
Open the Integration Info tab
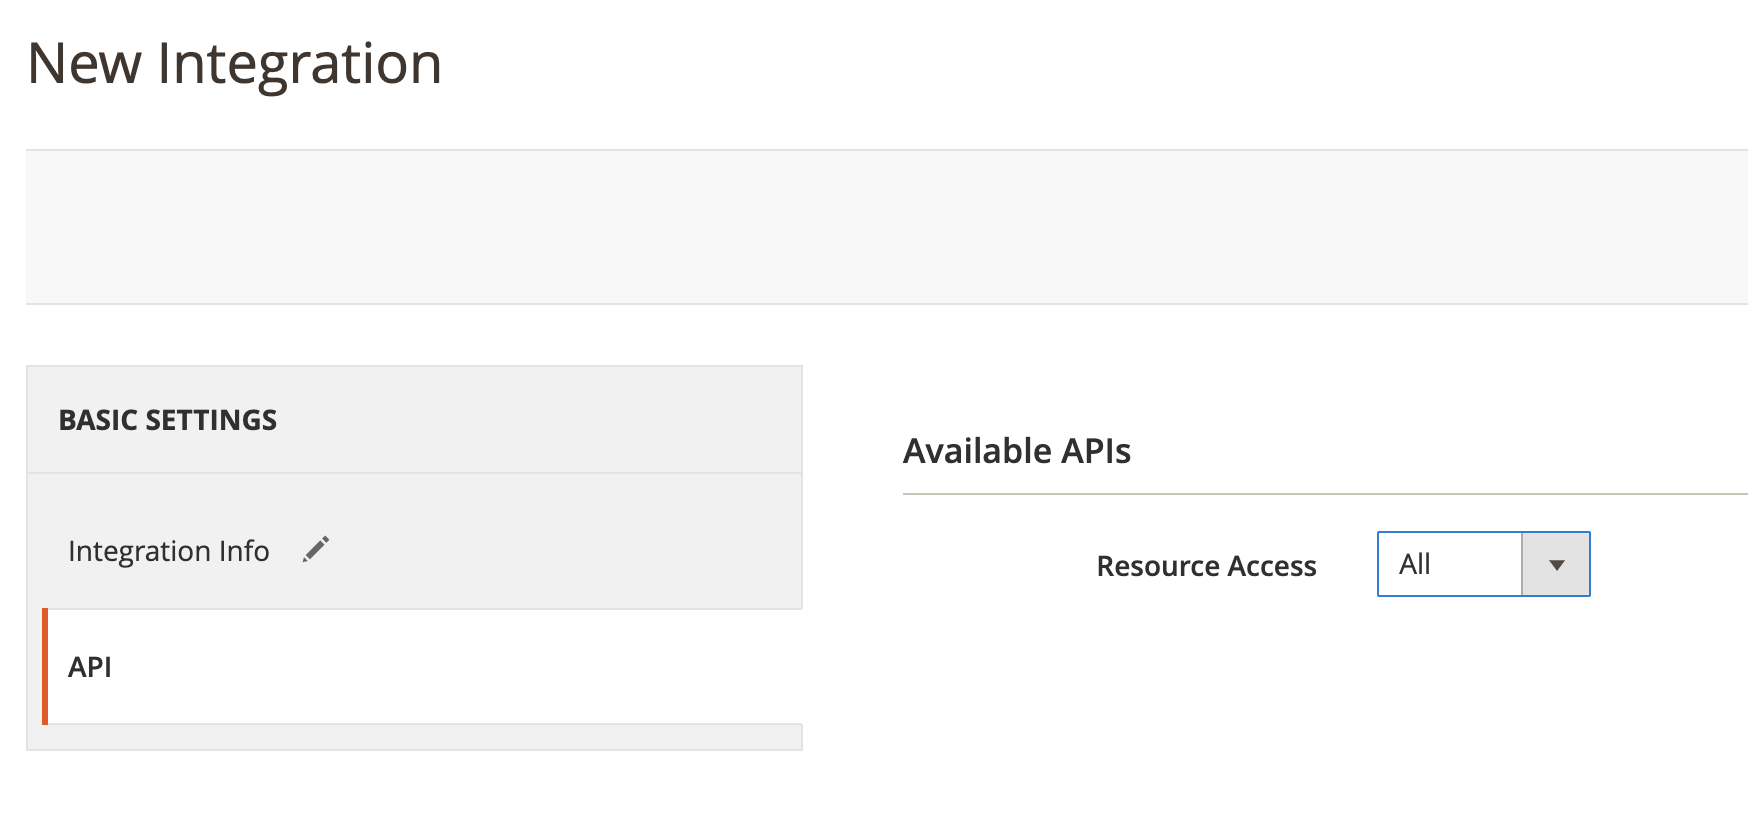coord(168,551)
